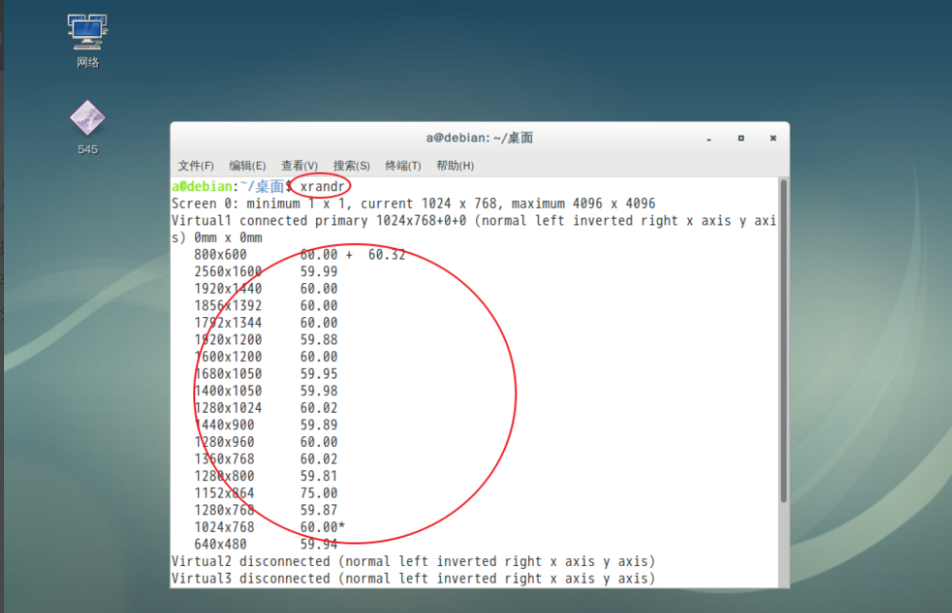Open the 查看(V) menu
Screen dimensions: 952x613
click(299, 166)
